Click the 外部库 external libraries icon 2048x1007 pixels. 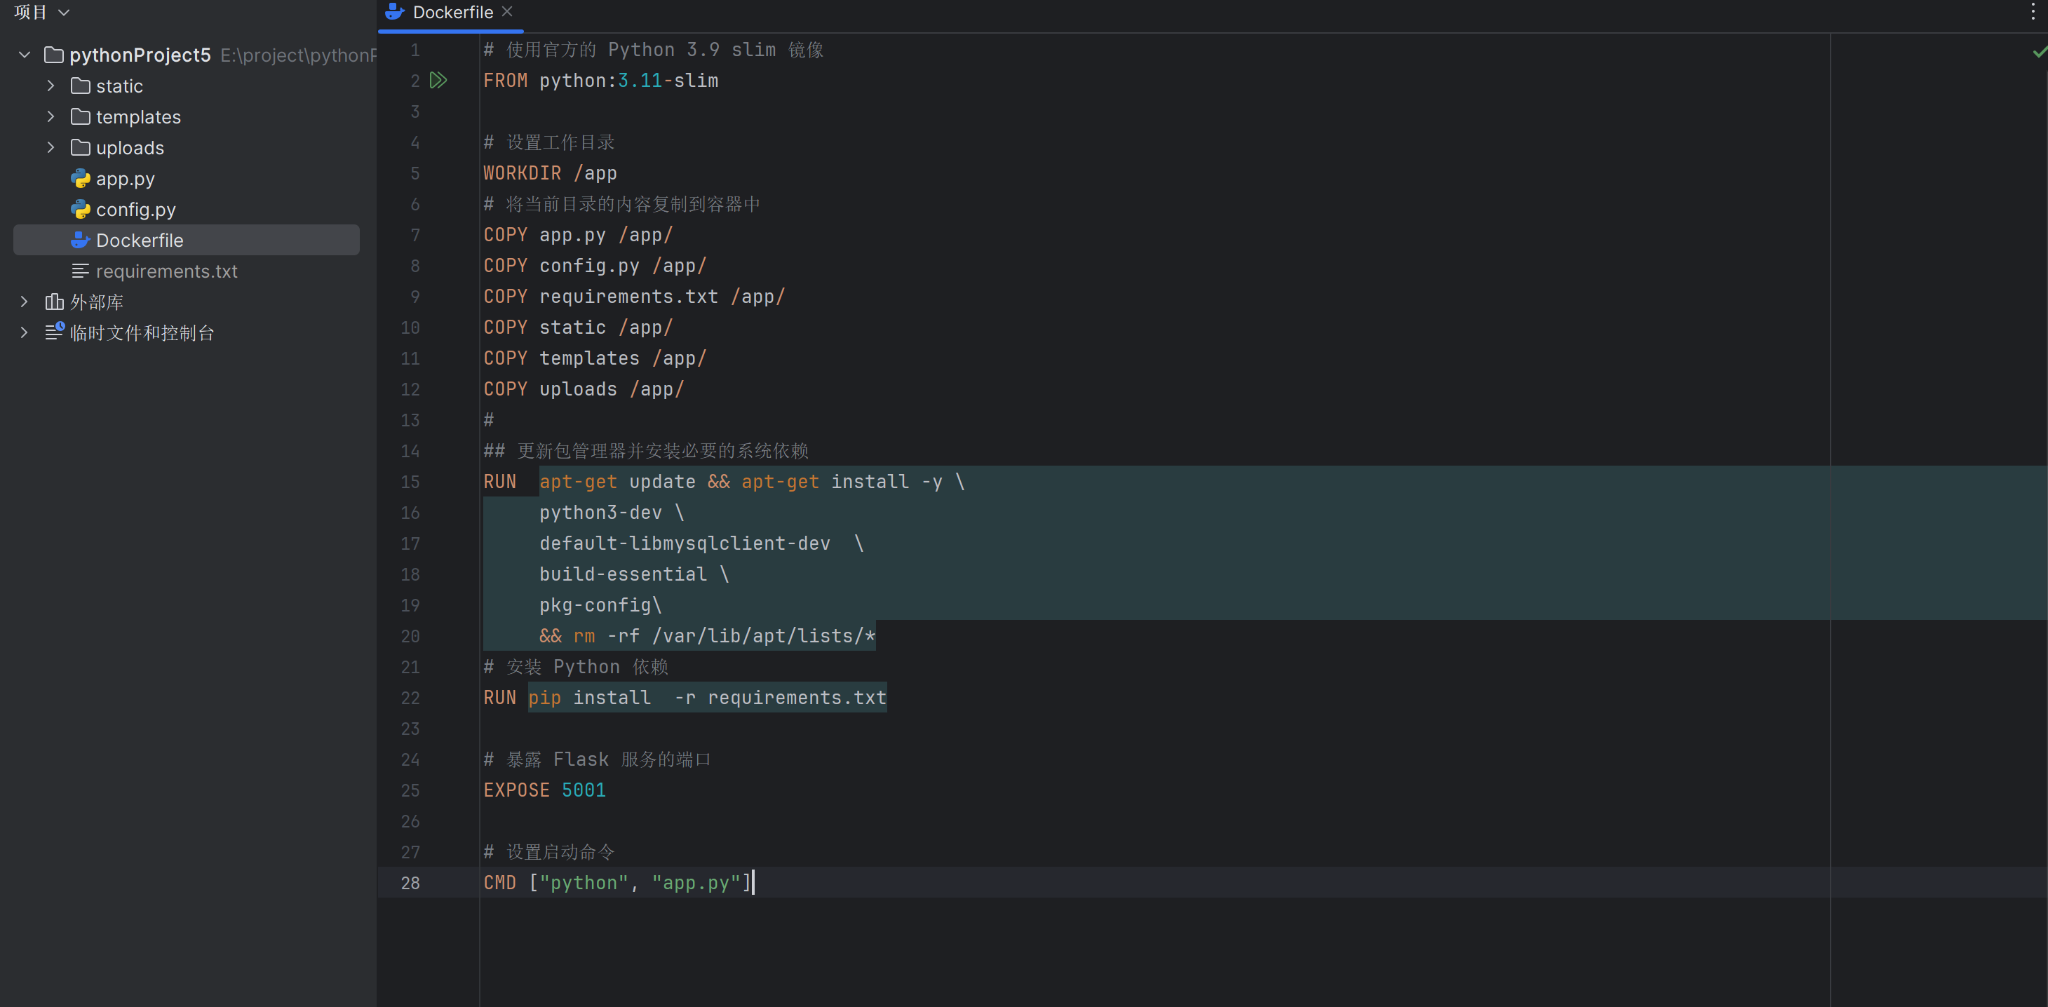pyautogui.click(x=54, y=301)
